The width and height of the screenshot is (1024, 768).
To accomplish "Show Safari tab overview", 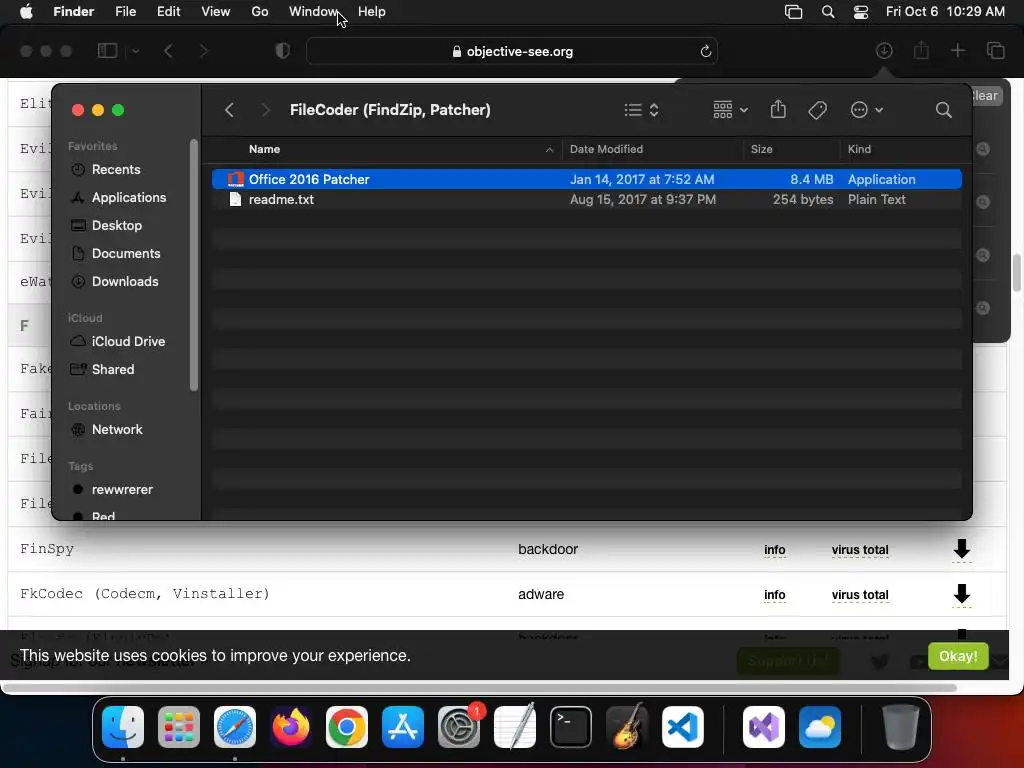I will [996, 50].
